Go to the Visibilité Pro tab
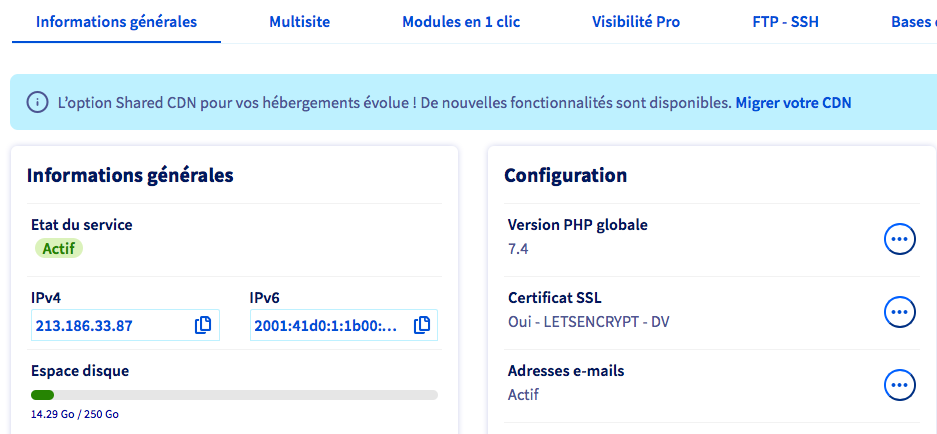This screenshot has width=937, height=434. click(x=636, y=21)
